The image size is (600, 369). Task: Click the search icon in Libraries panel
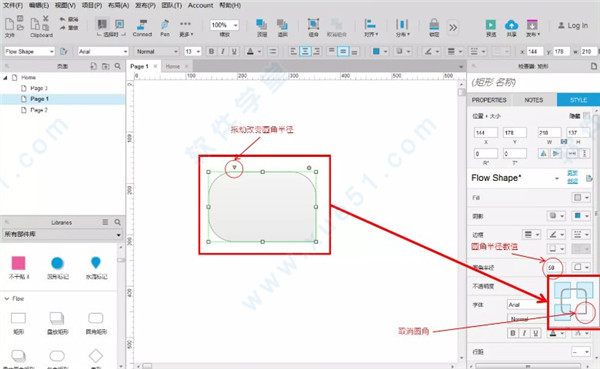point(117,222)
